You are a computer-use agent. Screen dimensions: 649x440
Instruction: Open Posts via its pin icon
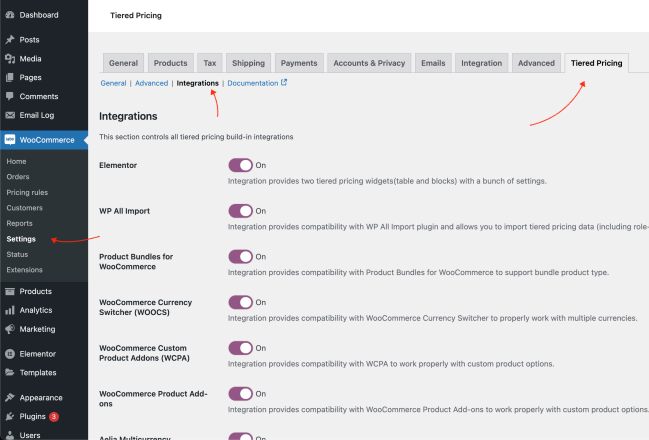click(10, 40)
